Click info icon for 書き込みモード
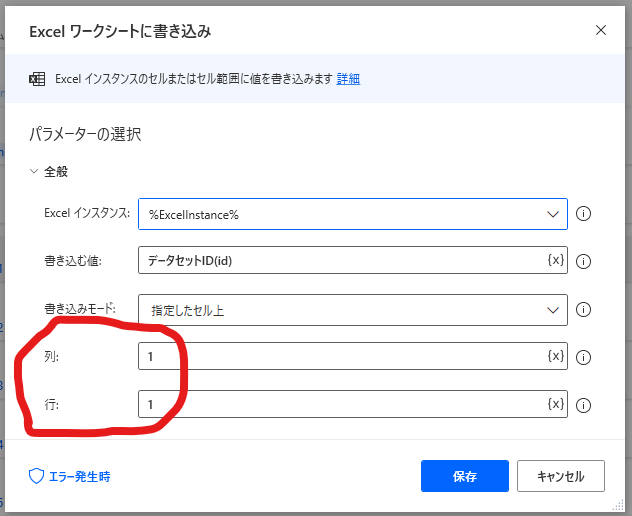 (x=583, y=310)
